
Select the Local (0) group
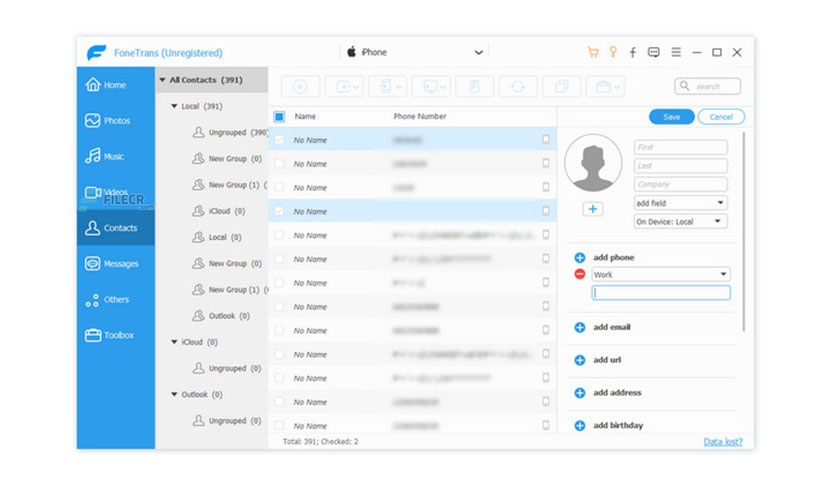coord(217,237)
